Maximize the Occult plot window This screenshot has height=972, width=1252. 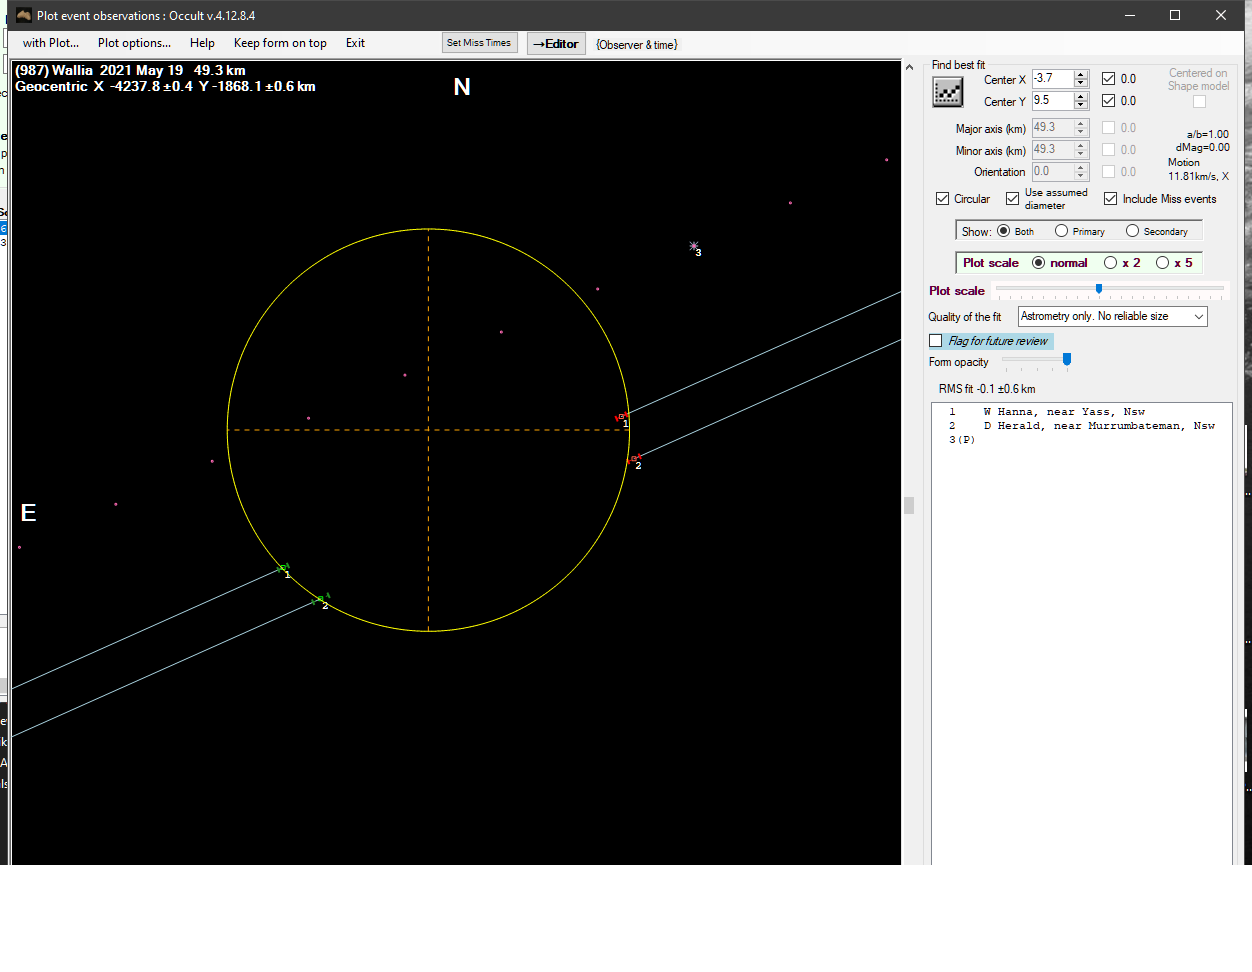1175,15
